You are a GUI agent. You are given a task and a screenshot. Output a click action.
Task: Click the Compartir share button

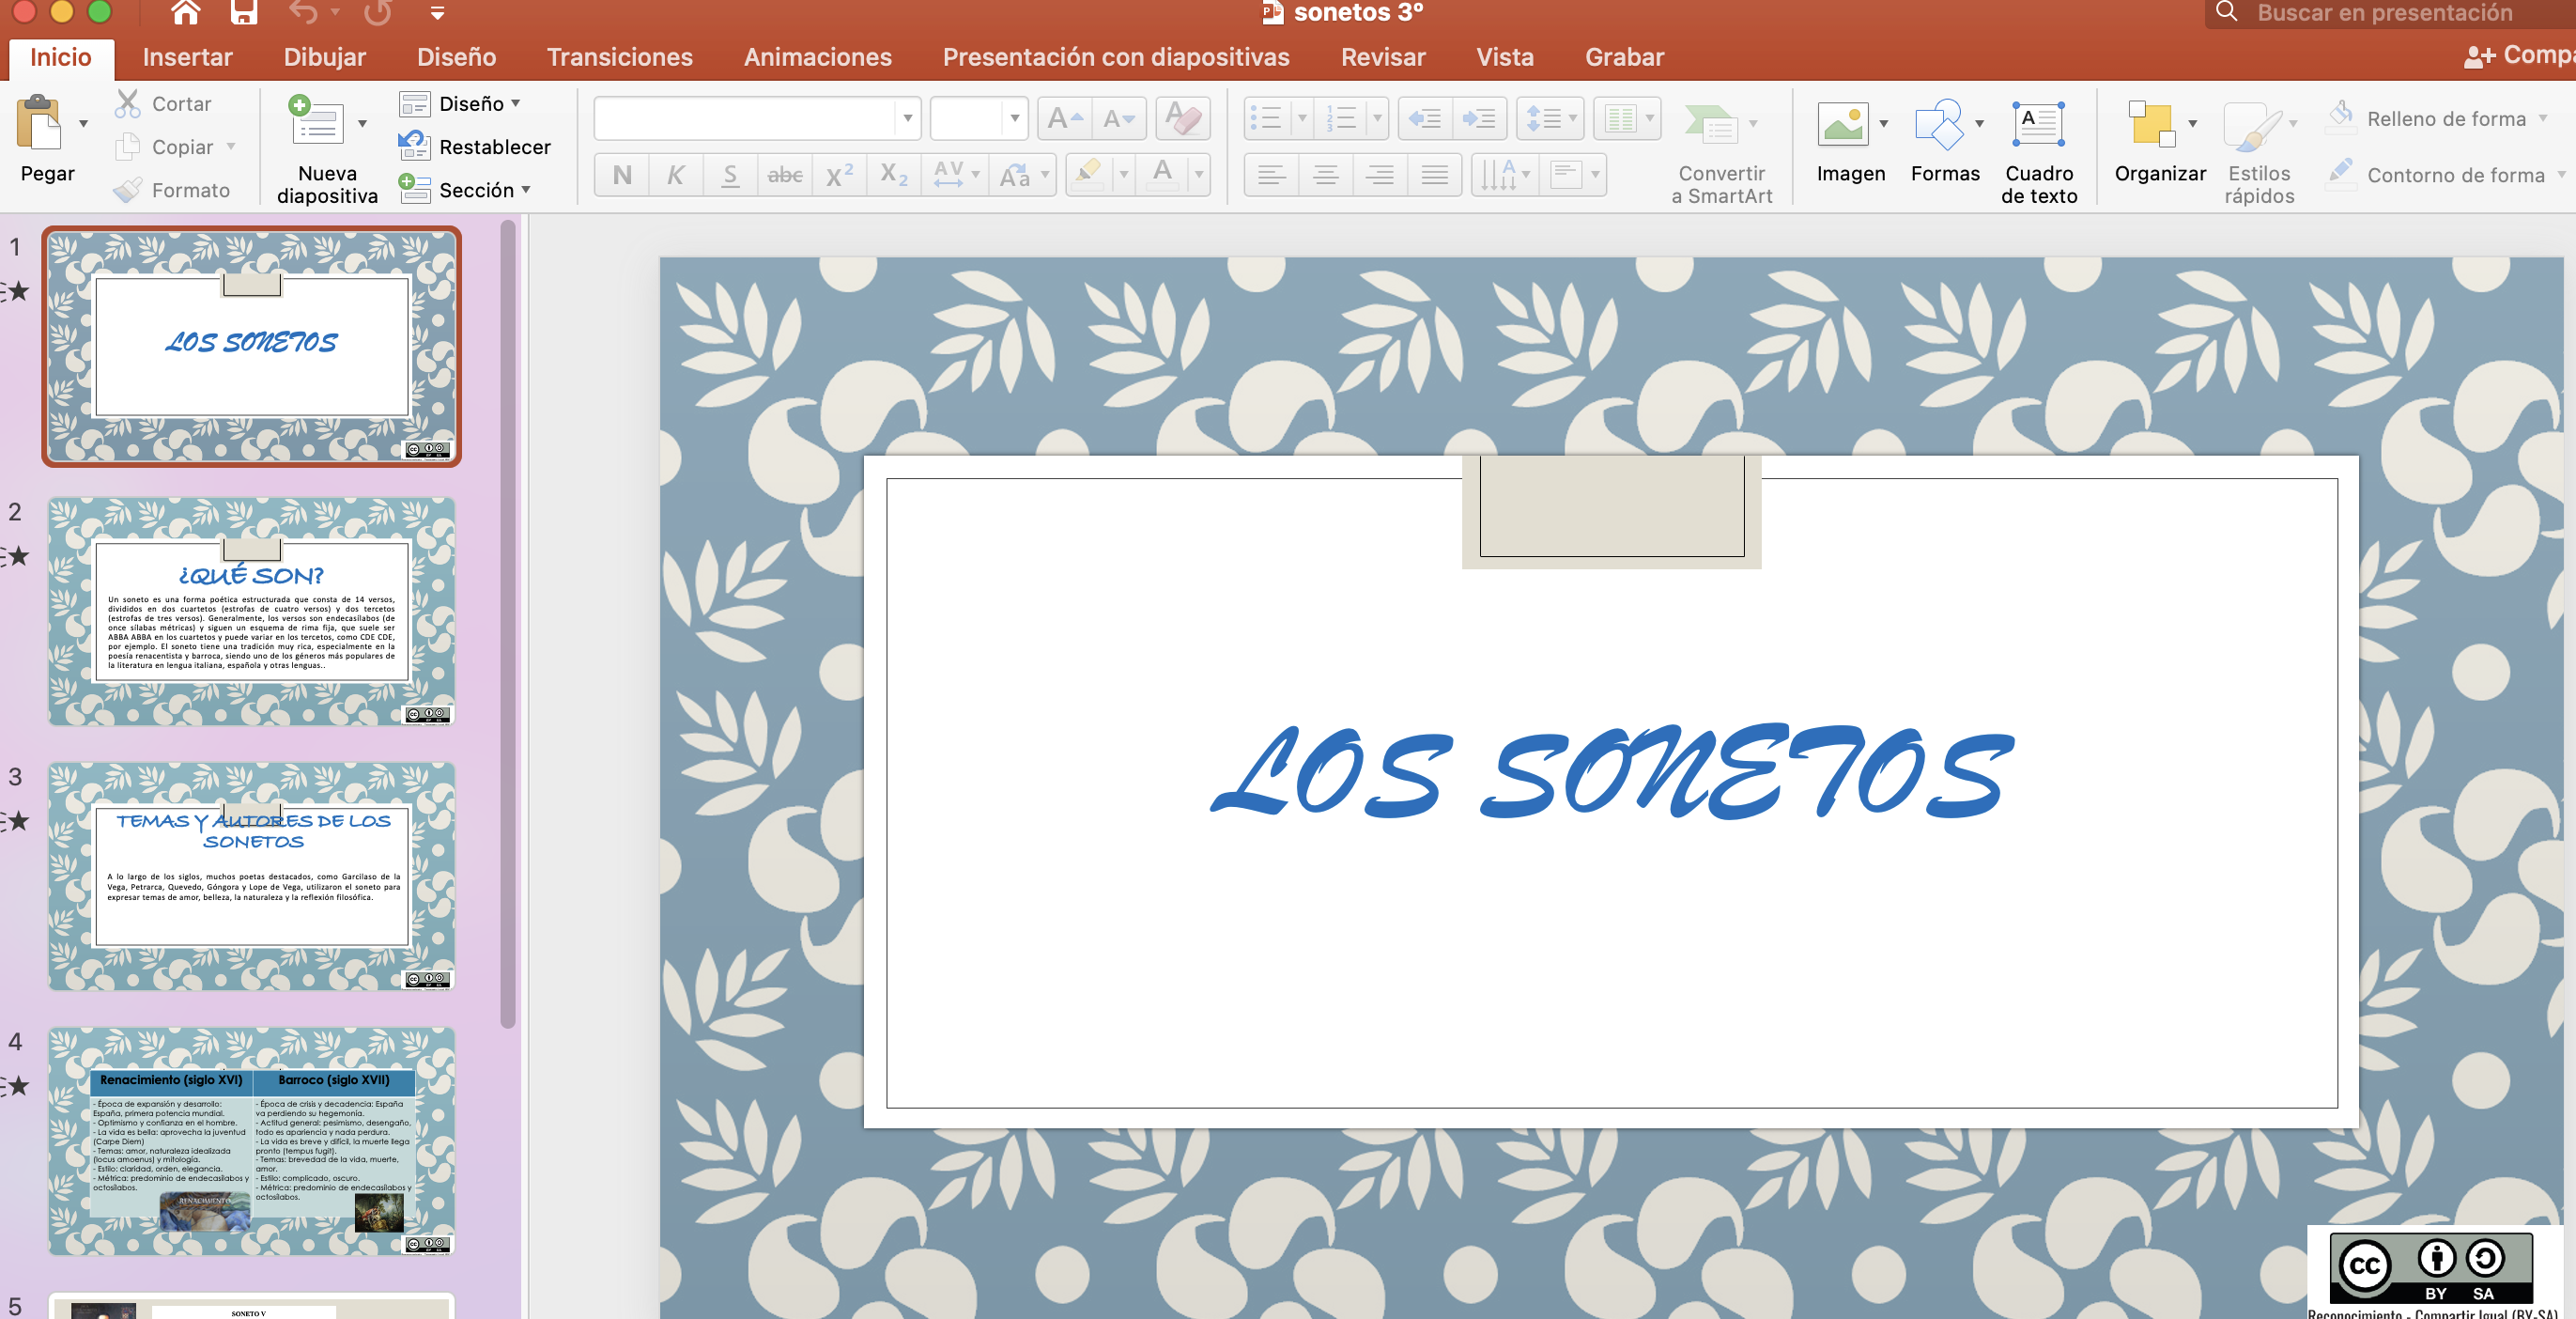click(2518, 56)
